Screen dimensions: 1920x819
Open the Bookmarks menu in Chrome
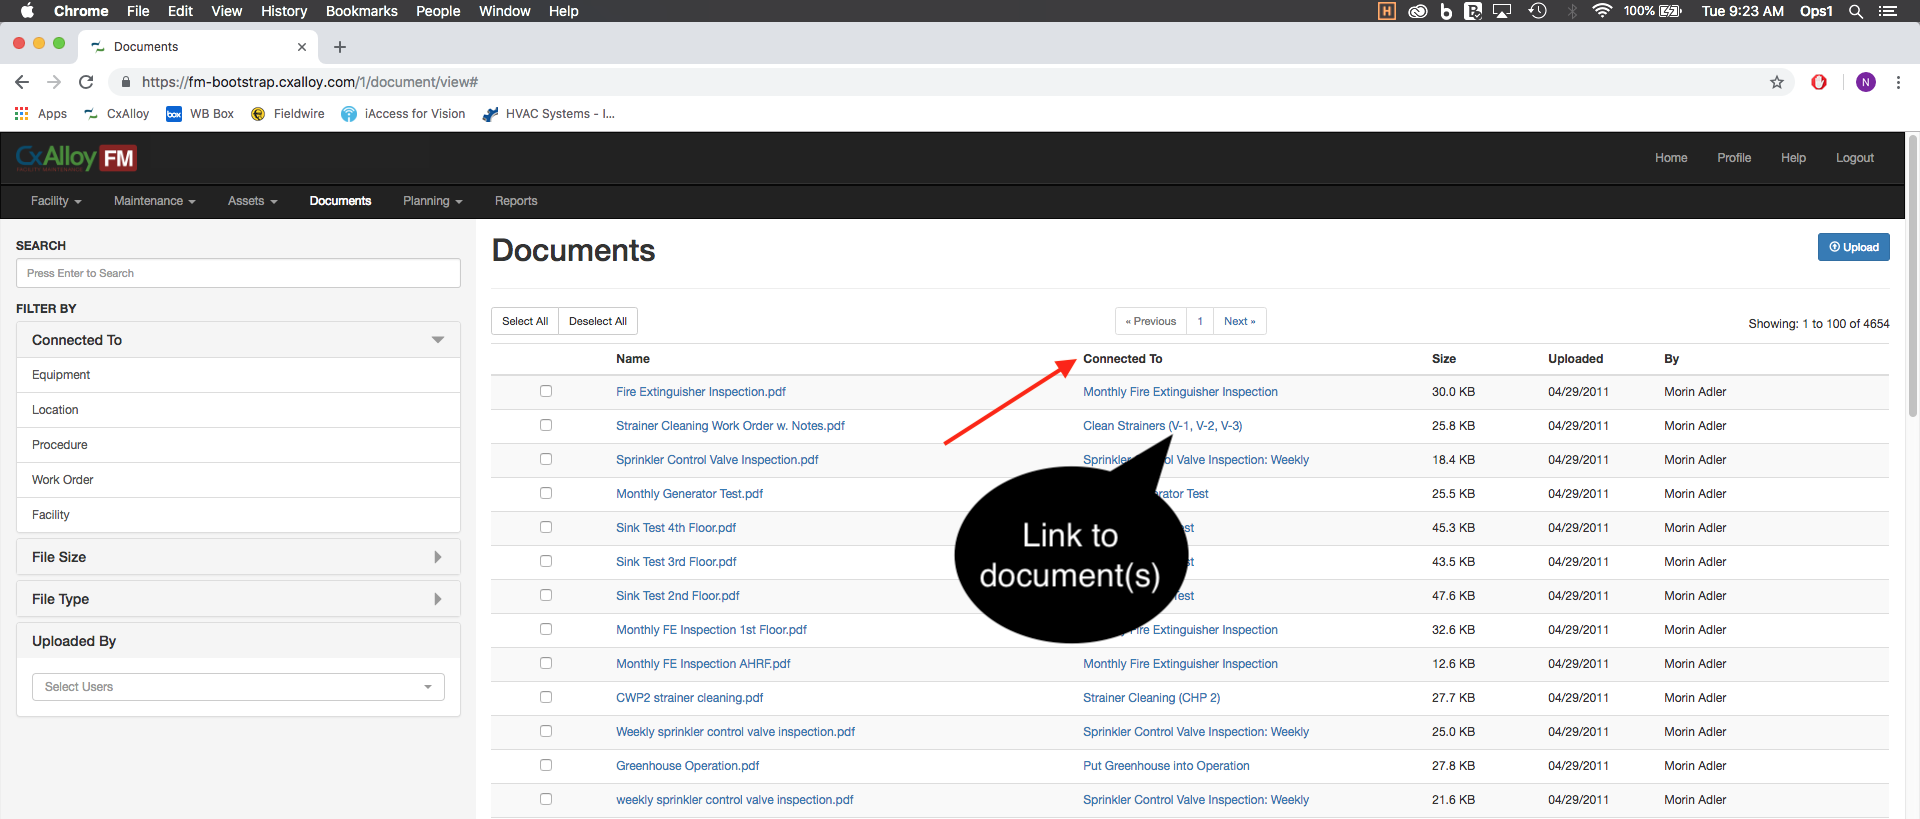(362, 11)
